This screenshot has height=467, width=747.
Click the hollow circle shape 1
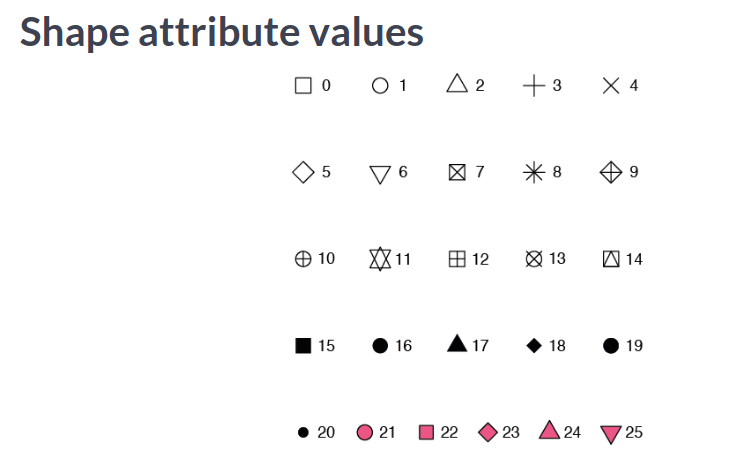coord(380,86)
